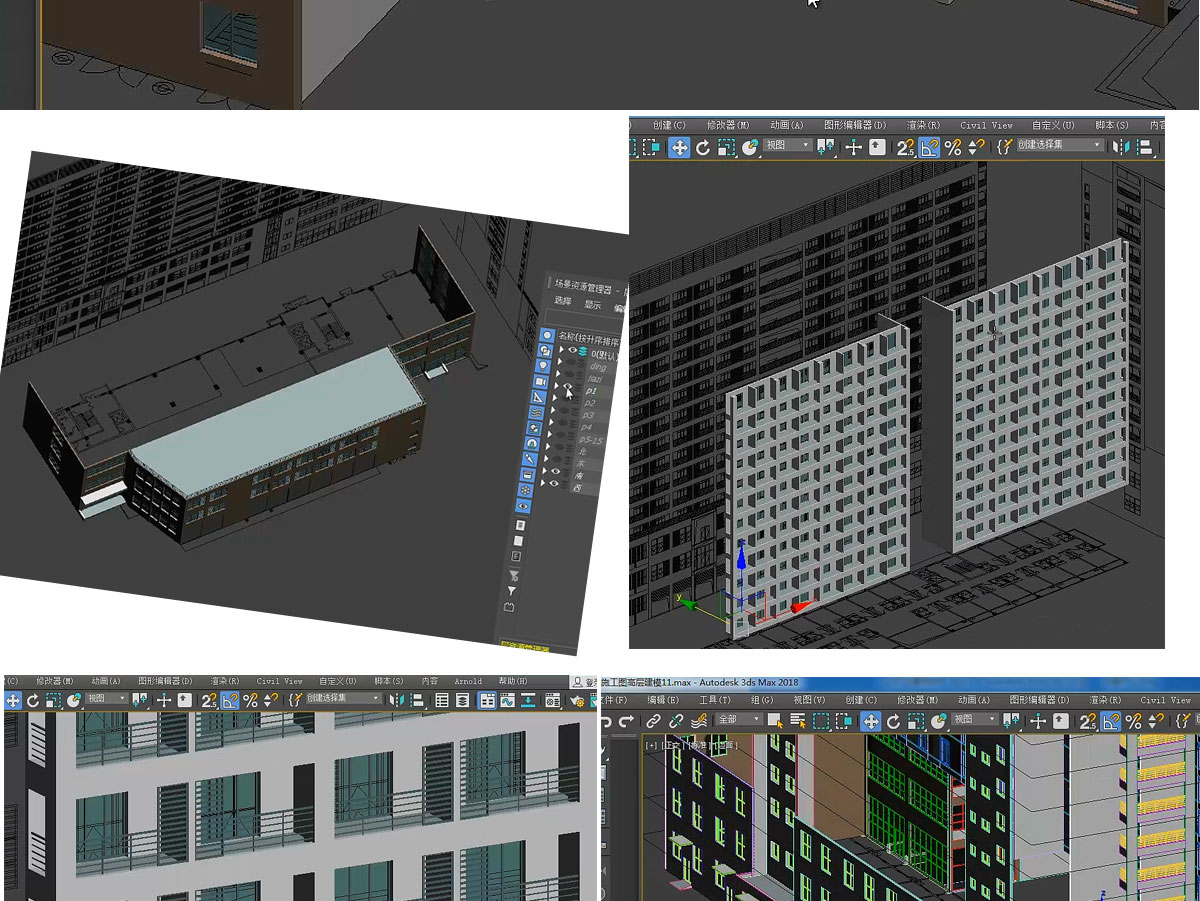Open the 全部 selection filter dropdown
This screenshot has width=1200, height=901.
(x=737, y=719)
